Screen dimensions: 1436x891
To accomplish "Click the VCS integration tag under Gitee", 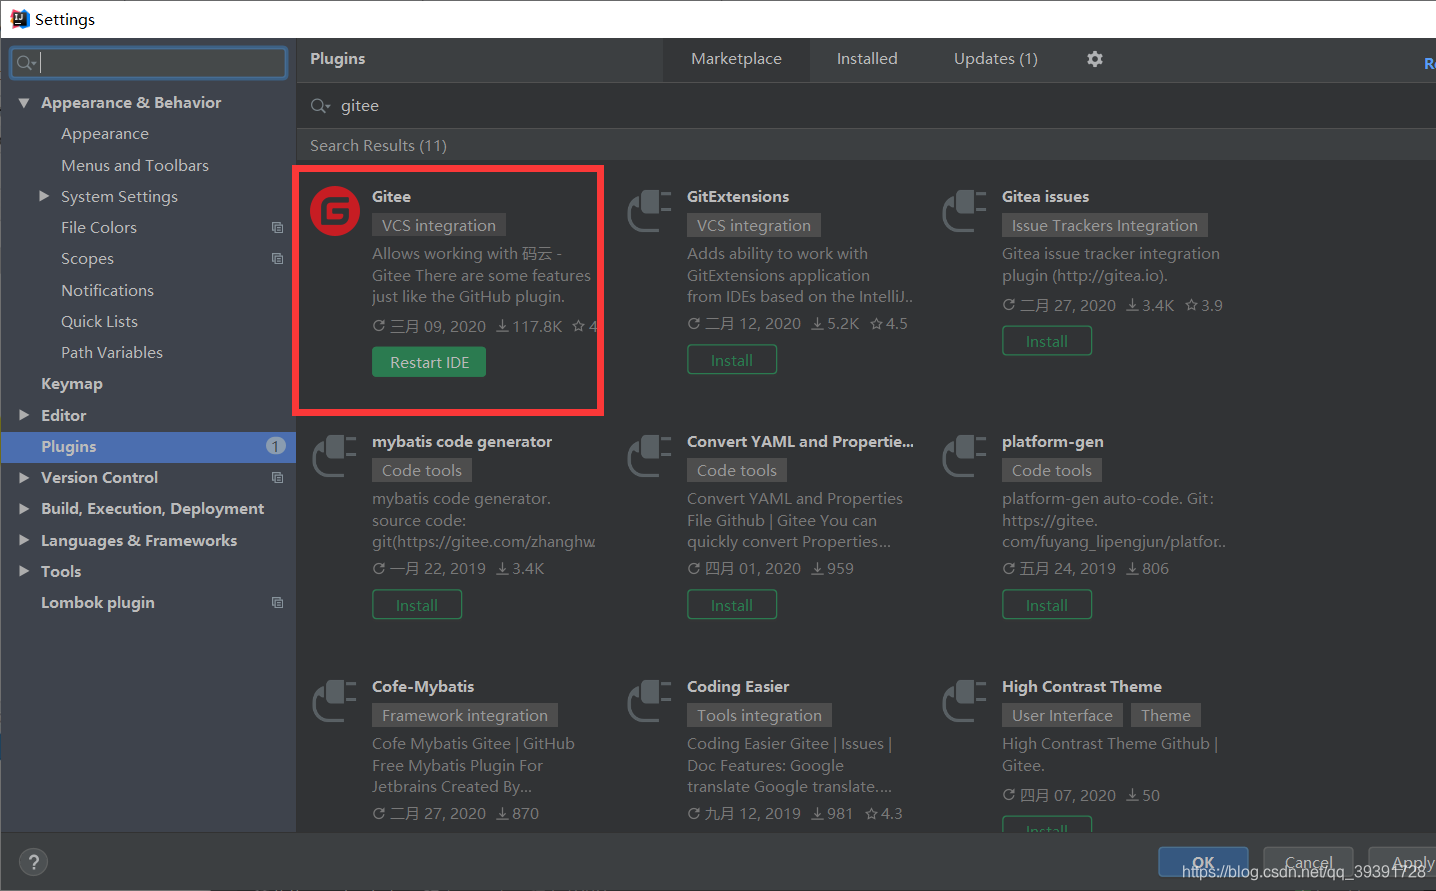I will point(439,225).
